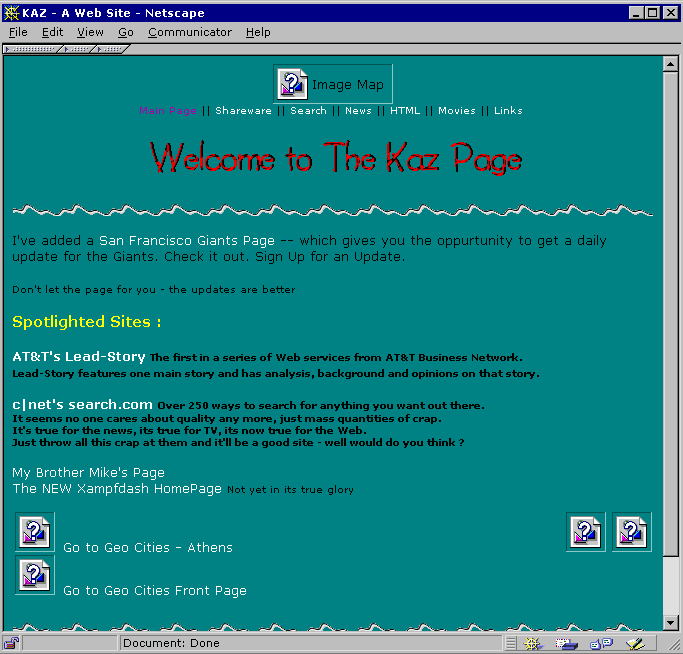
Task: Click the Netscape icon in the title bar
Action: coord(11,13)
